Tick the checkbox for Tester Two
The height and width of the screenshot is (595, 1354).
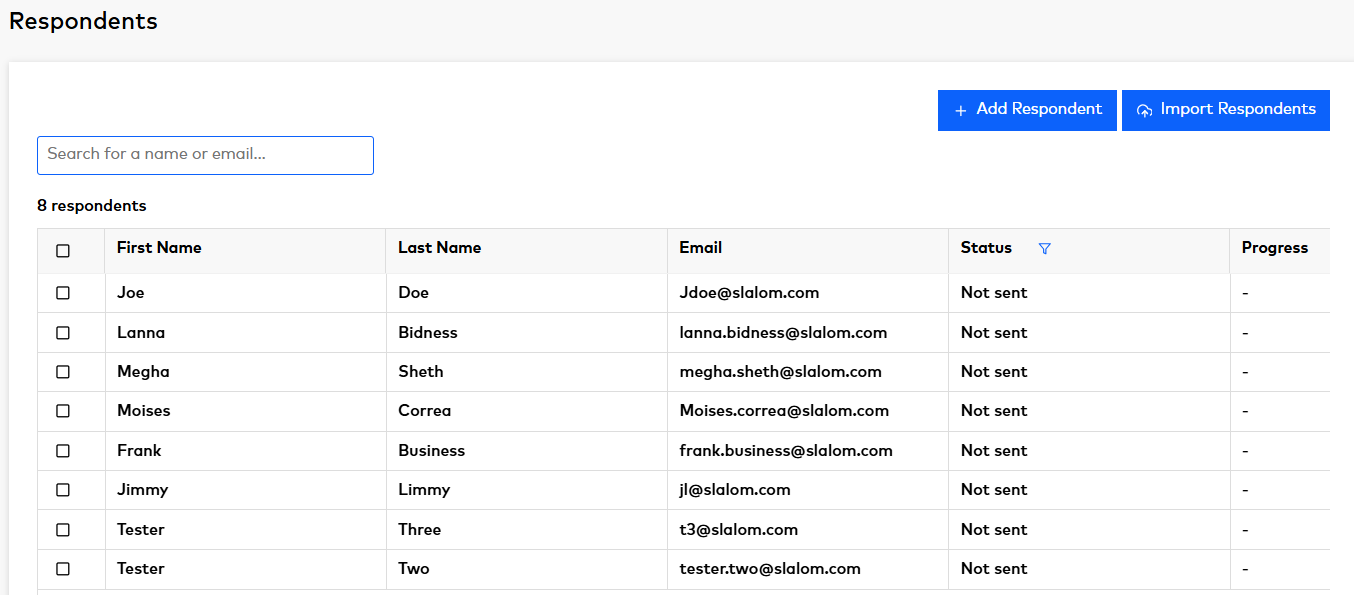pyautogui.click(x=63, y=569)
